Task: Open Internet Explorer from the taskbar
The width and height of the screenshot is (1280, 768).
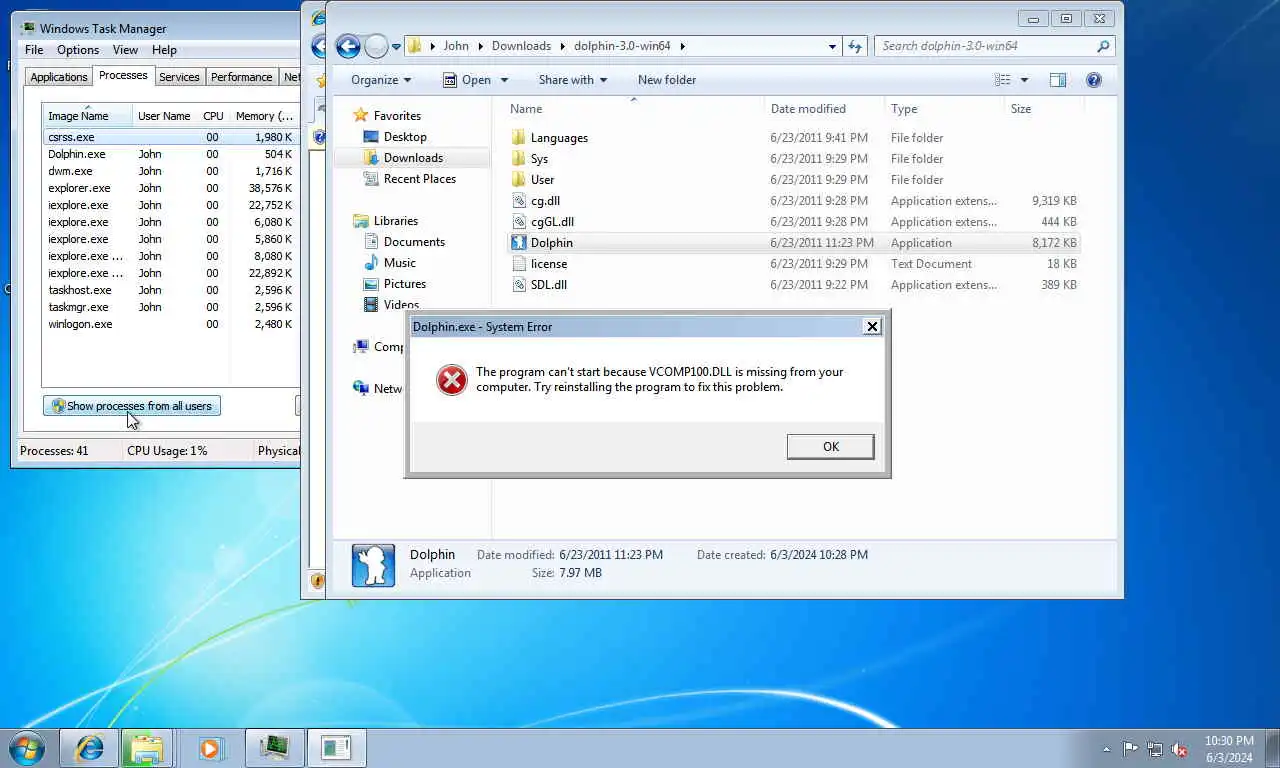Action: pos(90,748)
